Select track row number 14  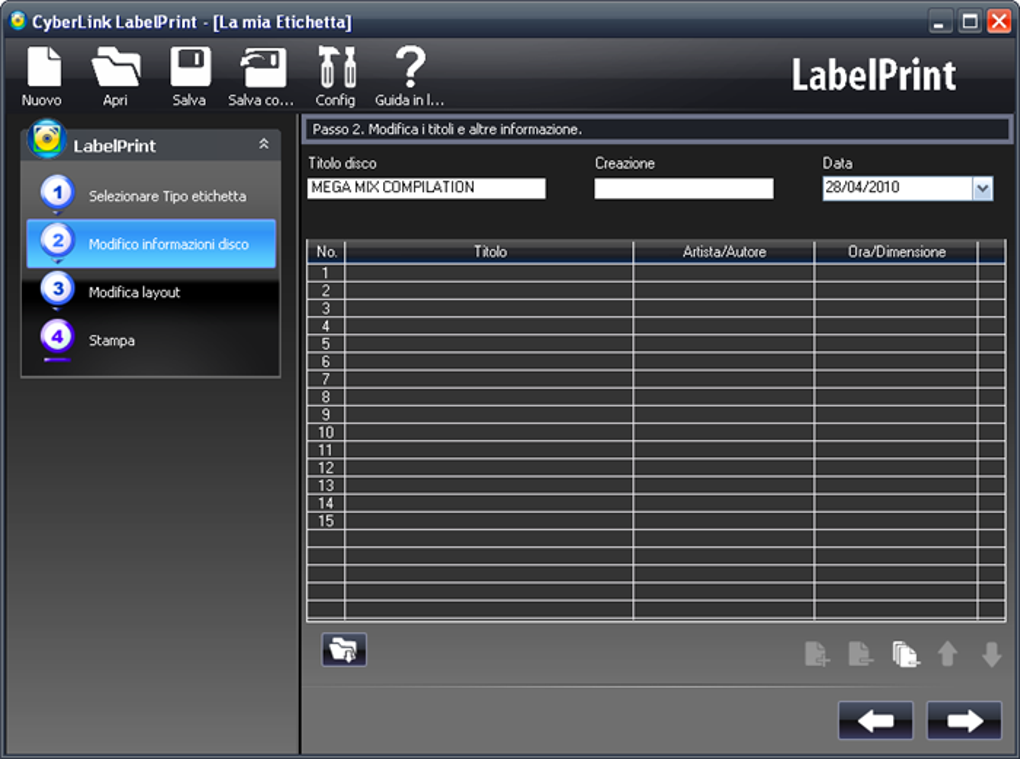tap(656, 503)
